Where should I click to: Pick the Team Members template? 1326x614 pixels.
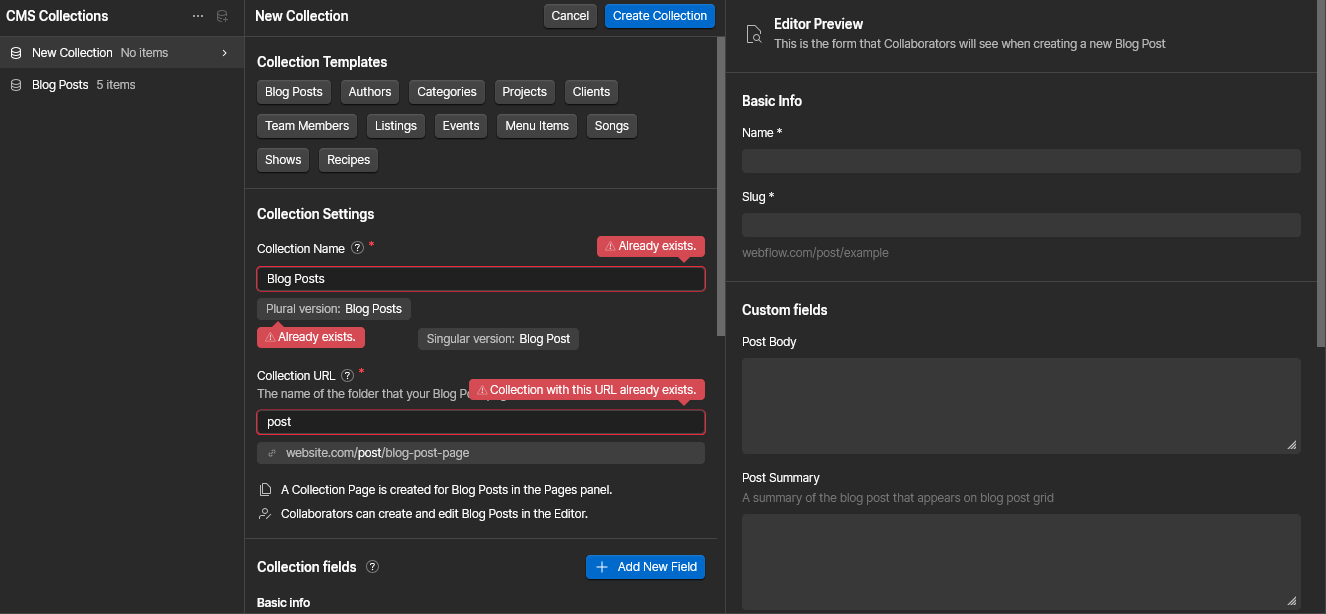pos(307,126)
